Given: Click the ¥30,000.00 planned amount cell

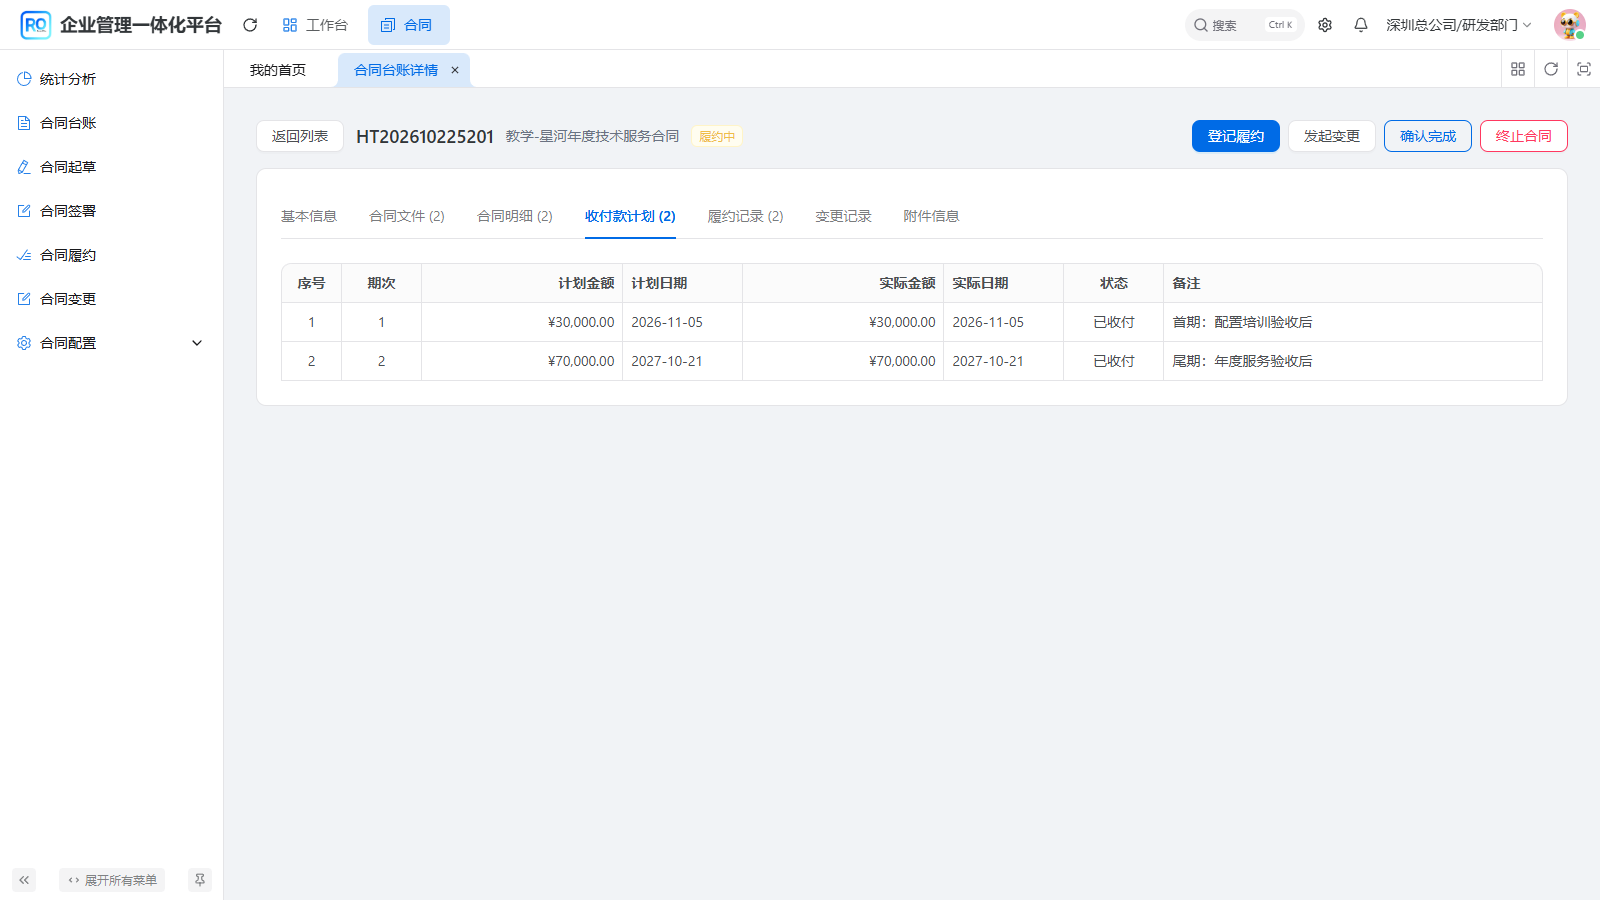Looking at the screenshot, I should tap(522, 322).
